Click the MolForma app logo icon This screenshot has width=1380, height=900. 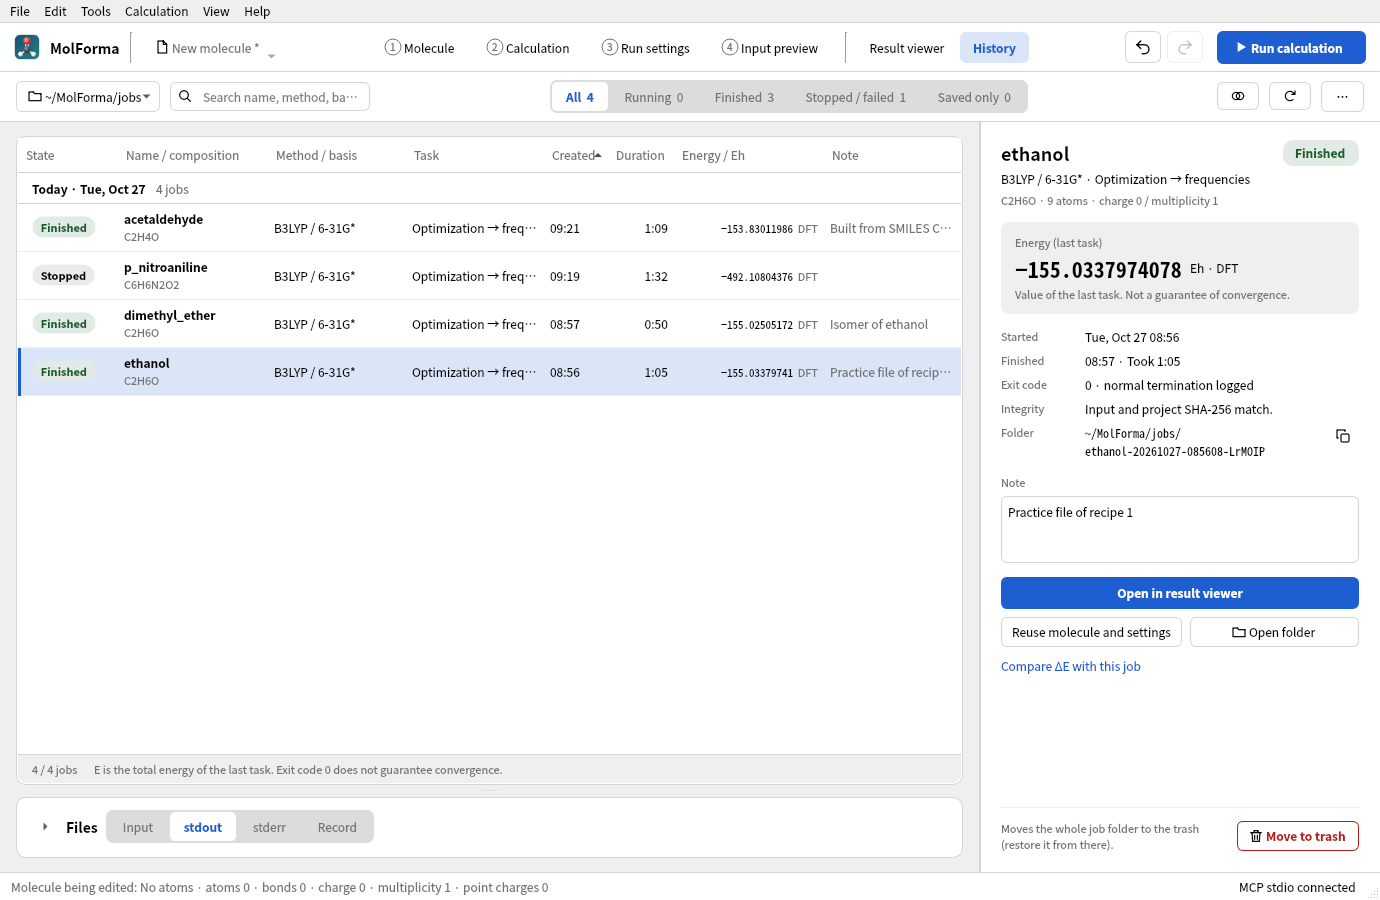click(27, 47)
